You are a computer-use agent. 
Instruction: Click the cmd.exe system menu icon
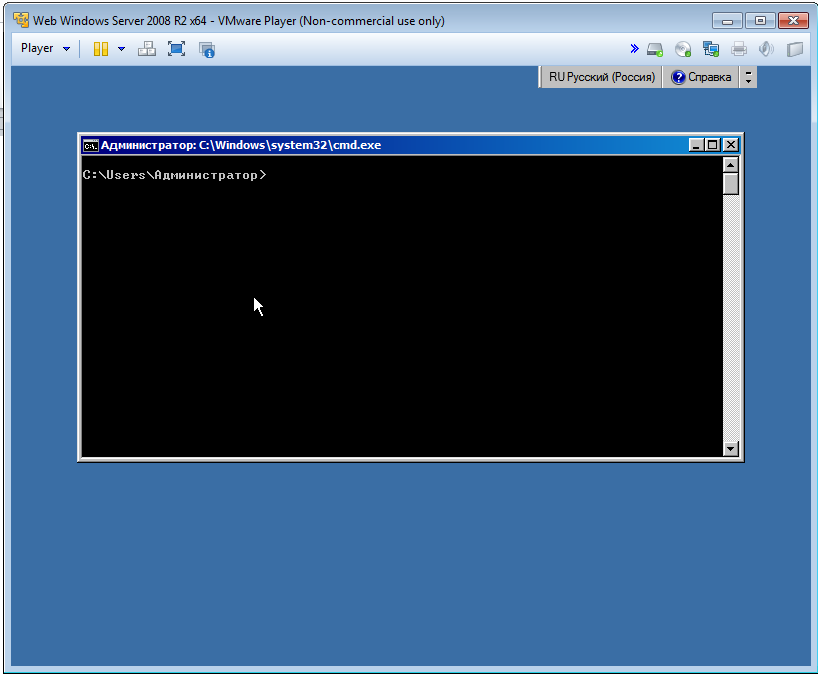point(90,146)
